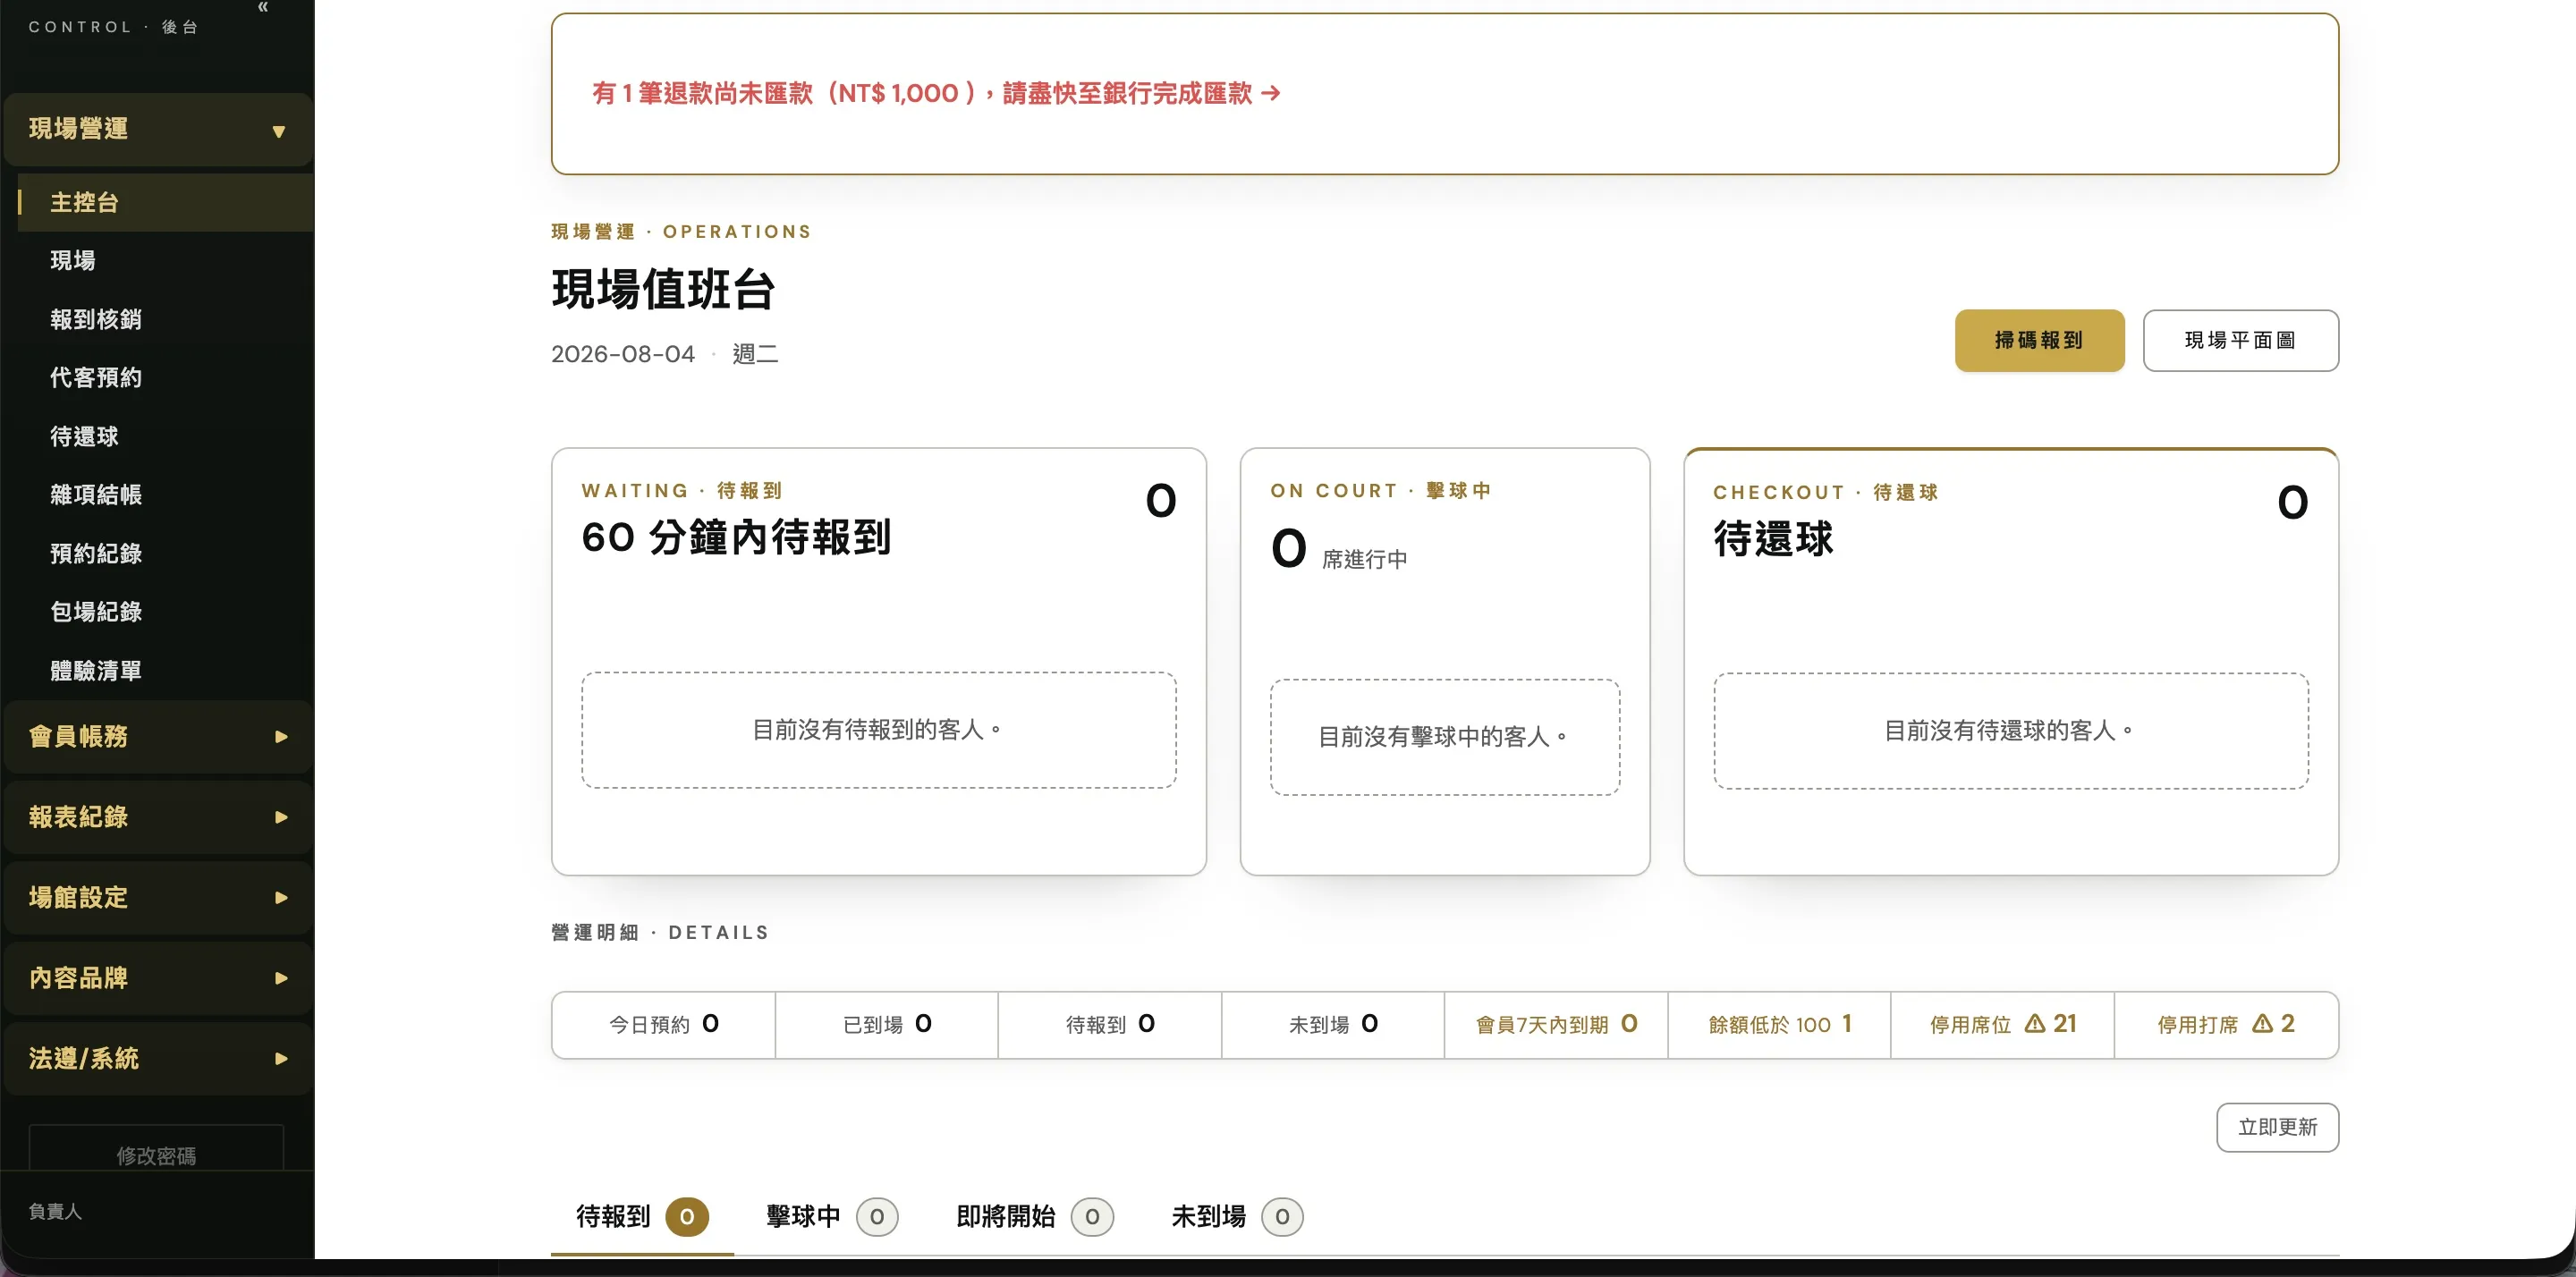Click 目前沒有待還球的客人 message
Screen dimensions: 2576x1277
point(2010,731)
